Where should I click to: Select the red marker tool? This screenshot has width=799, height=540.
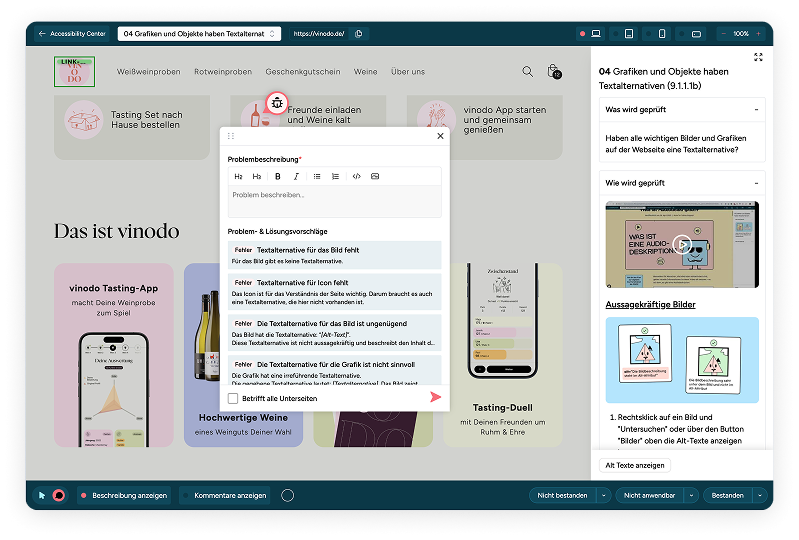59,495
